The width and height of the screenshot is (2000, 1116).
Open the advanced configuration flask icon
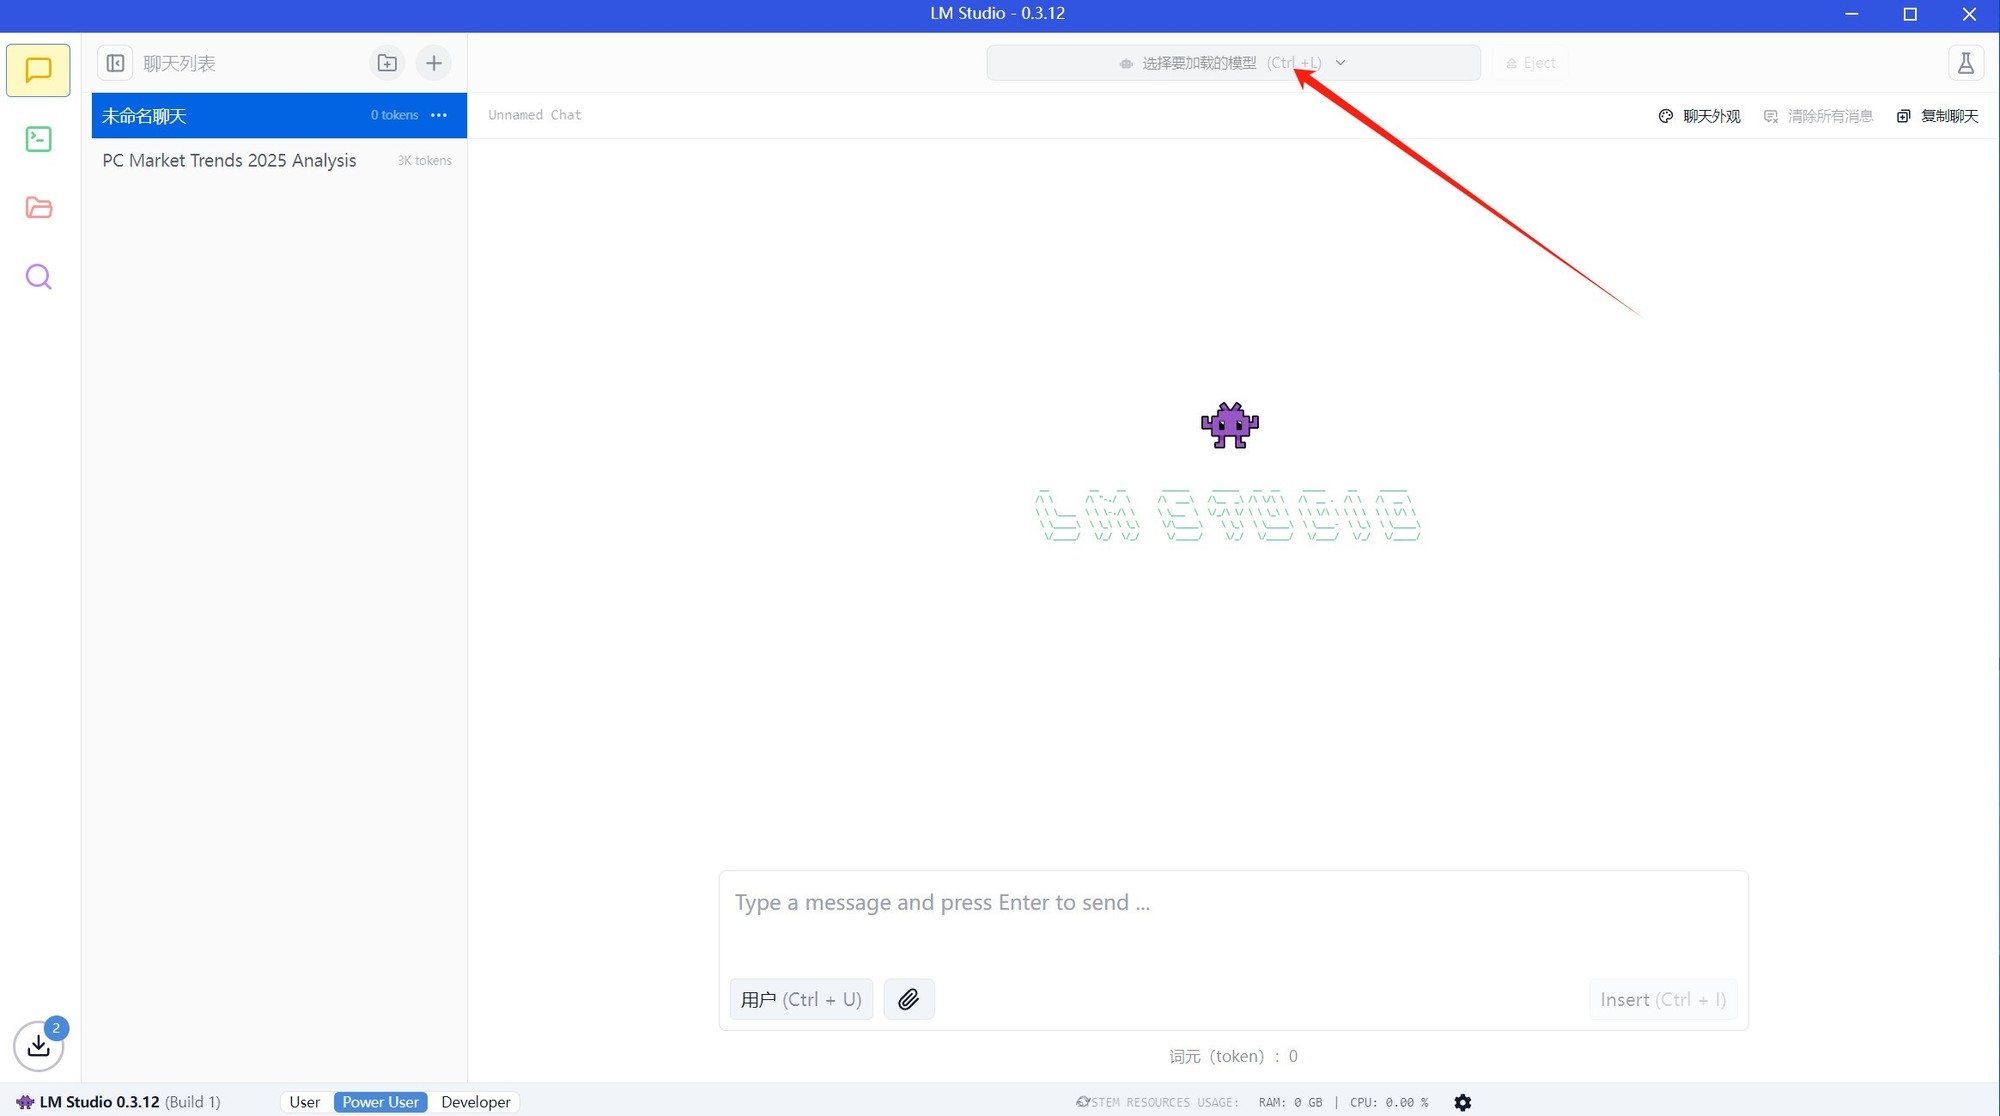[x=1965, y=63]
